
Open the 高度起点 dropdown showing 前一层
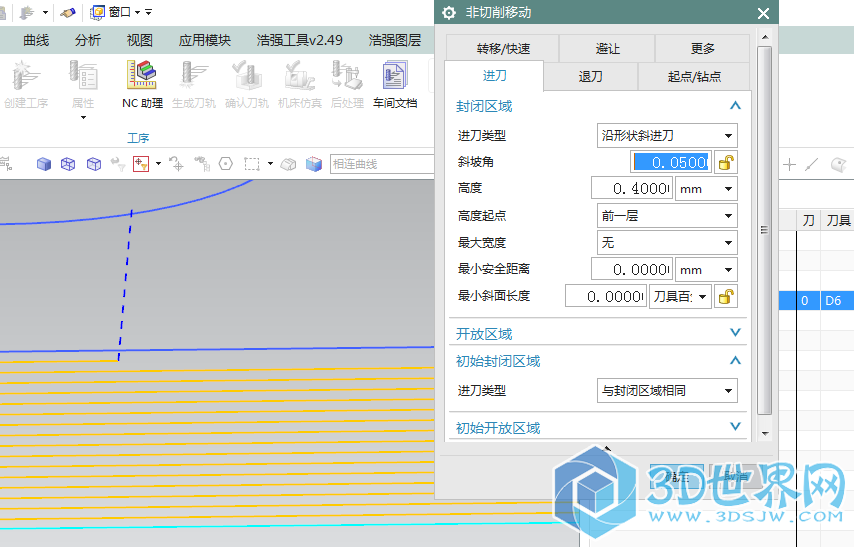pos(667,216)
